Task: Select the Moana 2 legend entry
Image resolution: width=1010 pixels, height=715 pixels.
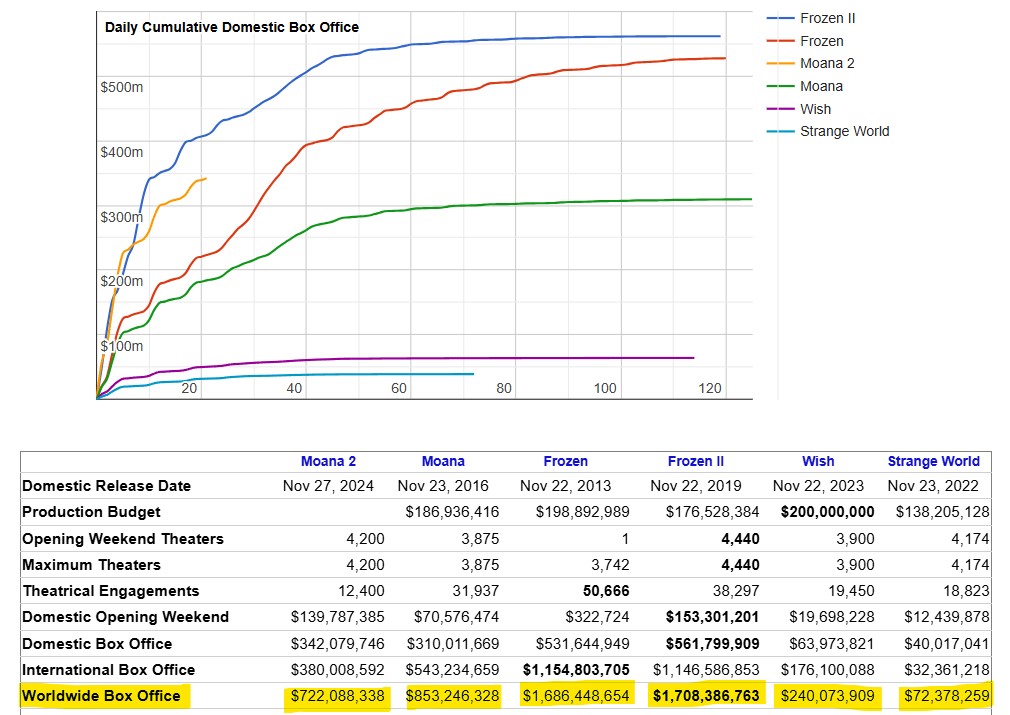Action: (827, 63)
